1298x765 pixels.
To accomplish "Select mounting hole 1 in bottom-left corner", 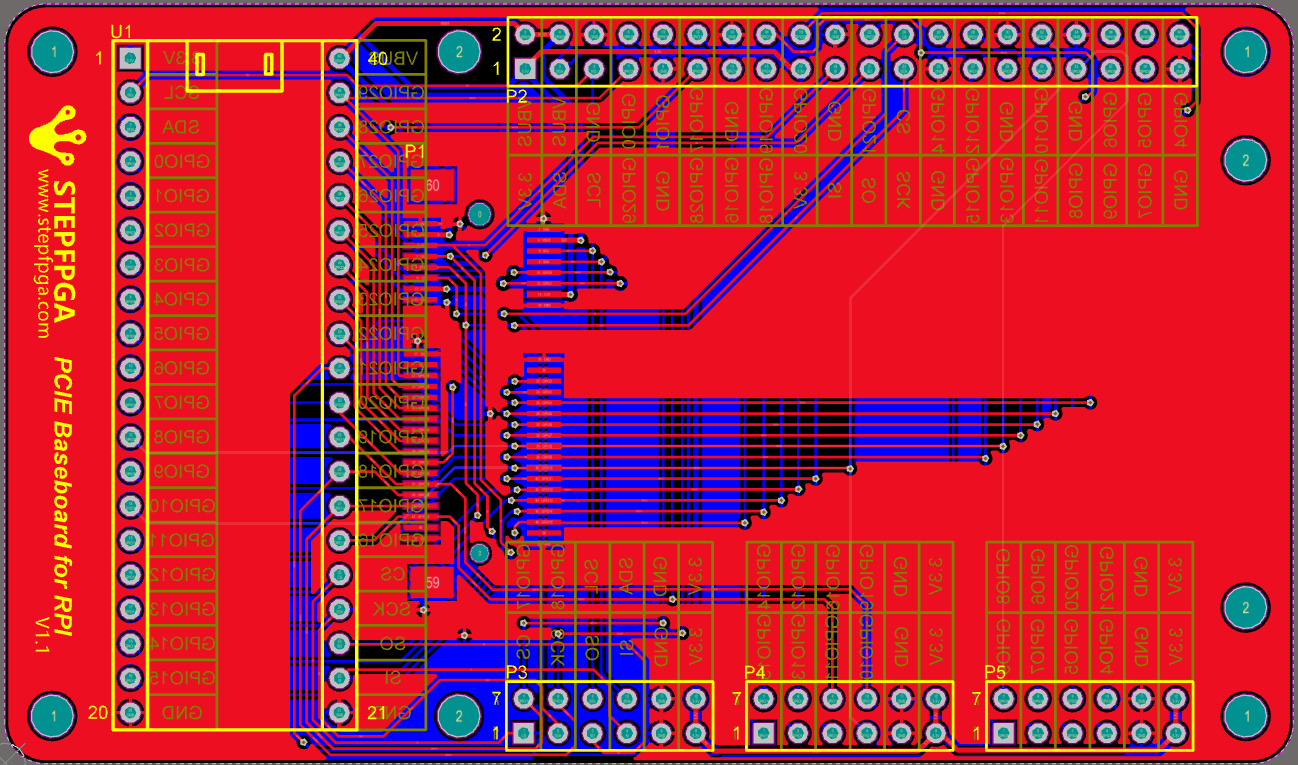I will click(x=53, y=715).
